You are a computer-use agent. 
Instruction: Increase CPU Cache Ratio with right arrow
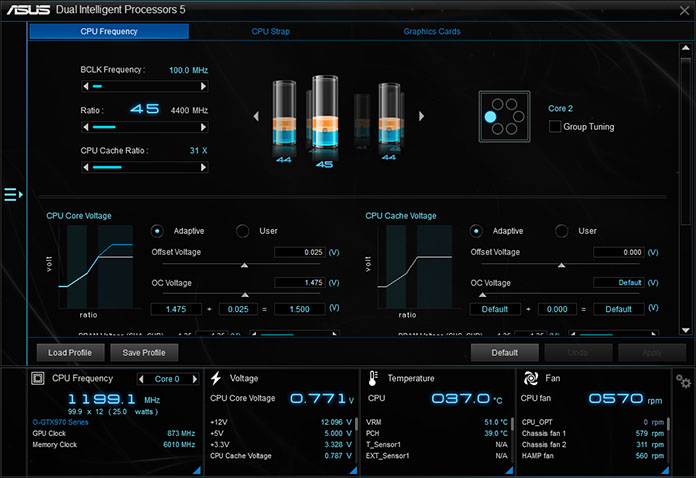(203, 167)
